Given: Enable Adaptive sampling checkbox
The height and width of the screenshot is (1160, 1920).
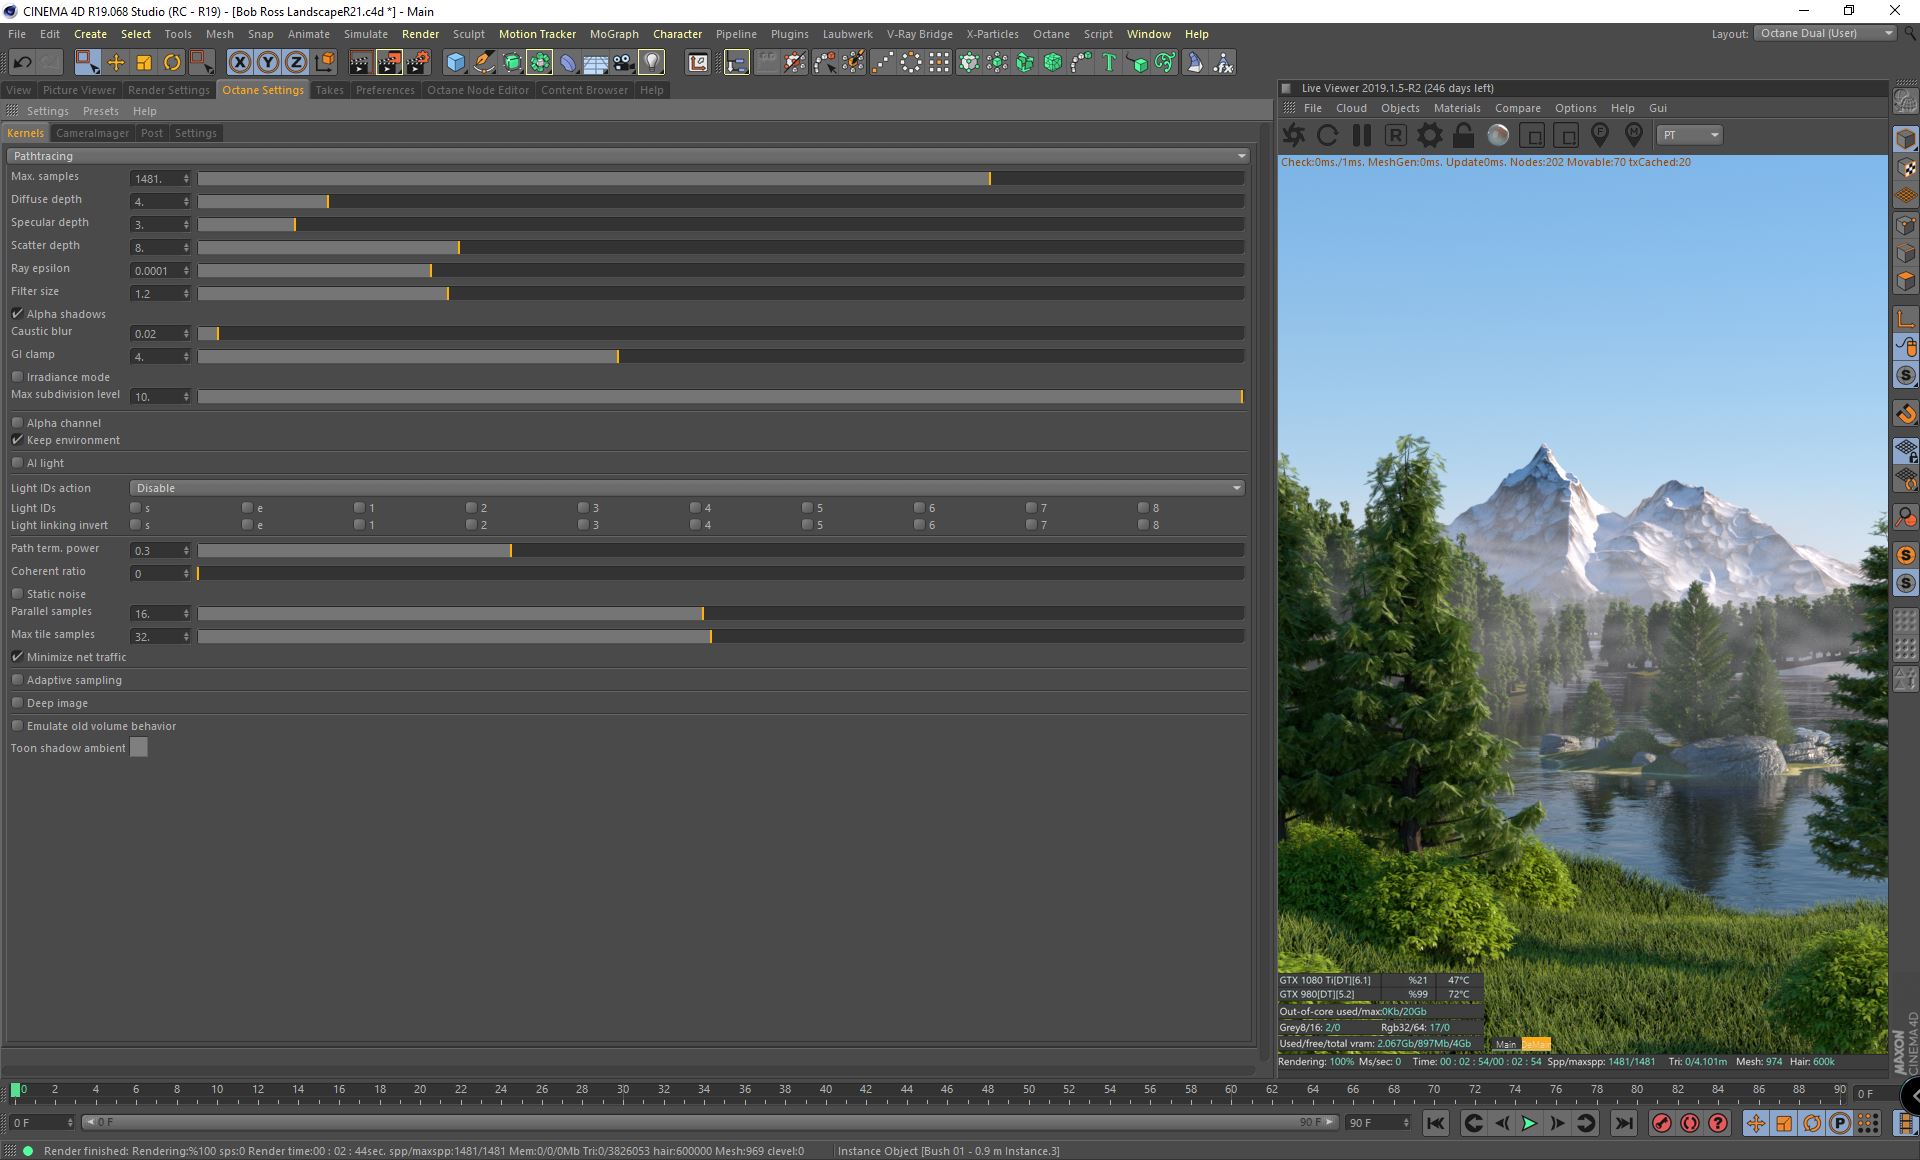Looking at the screenshot, I should [x=18, y=680].
